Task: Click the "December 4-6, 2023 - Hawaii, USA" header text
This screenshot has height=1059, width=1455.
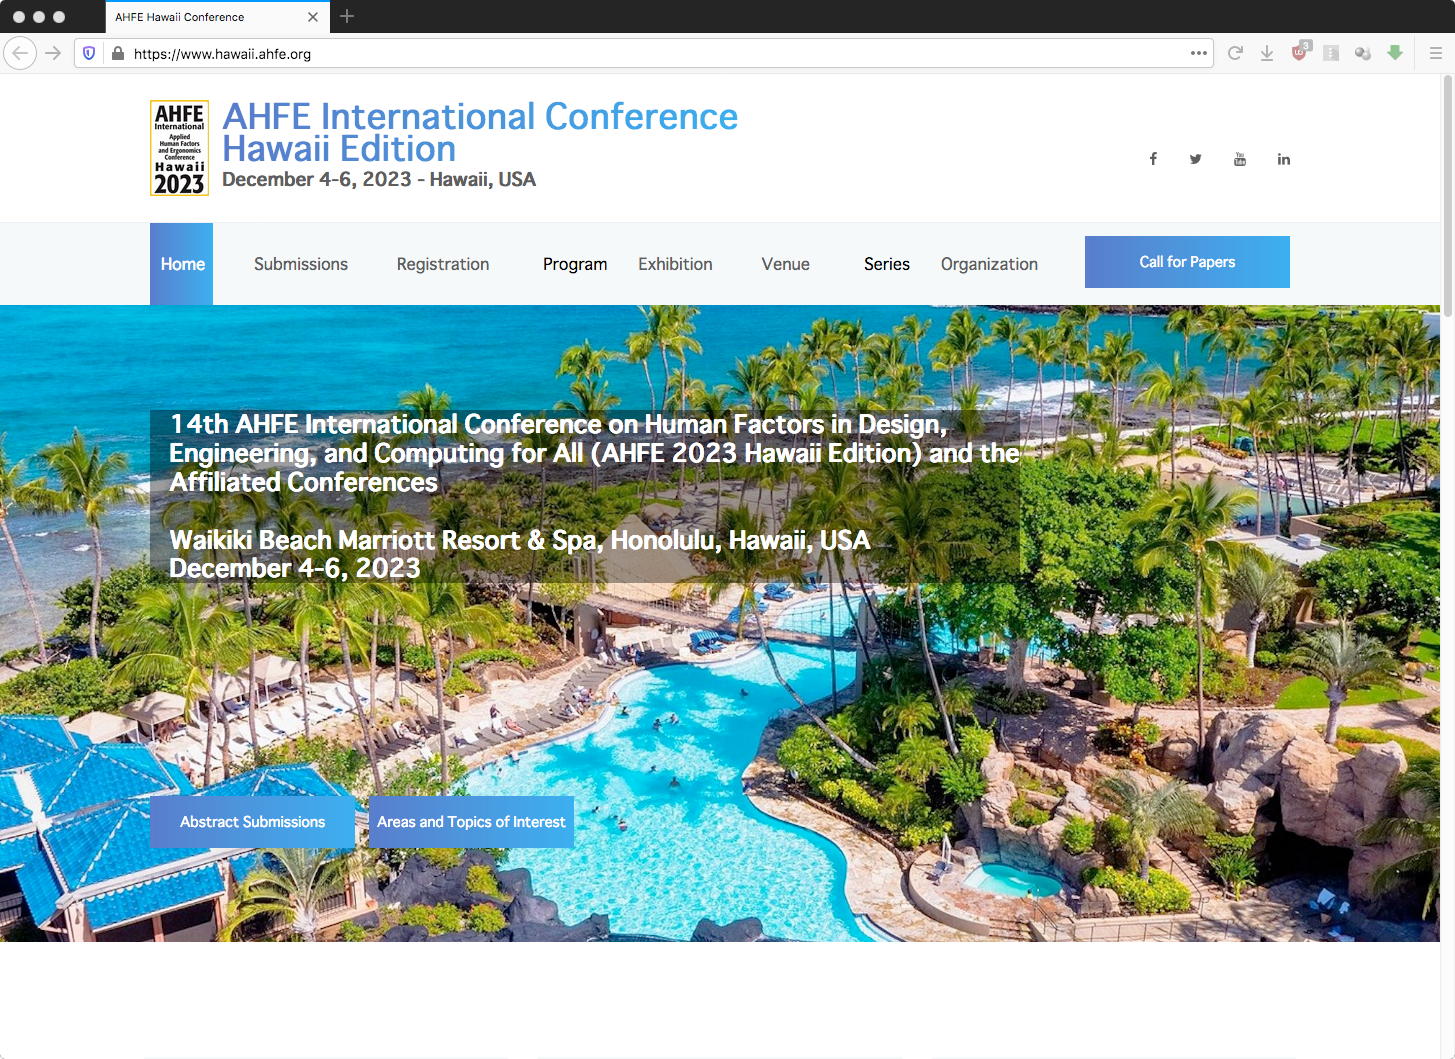Action: (379, 180)
